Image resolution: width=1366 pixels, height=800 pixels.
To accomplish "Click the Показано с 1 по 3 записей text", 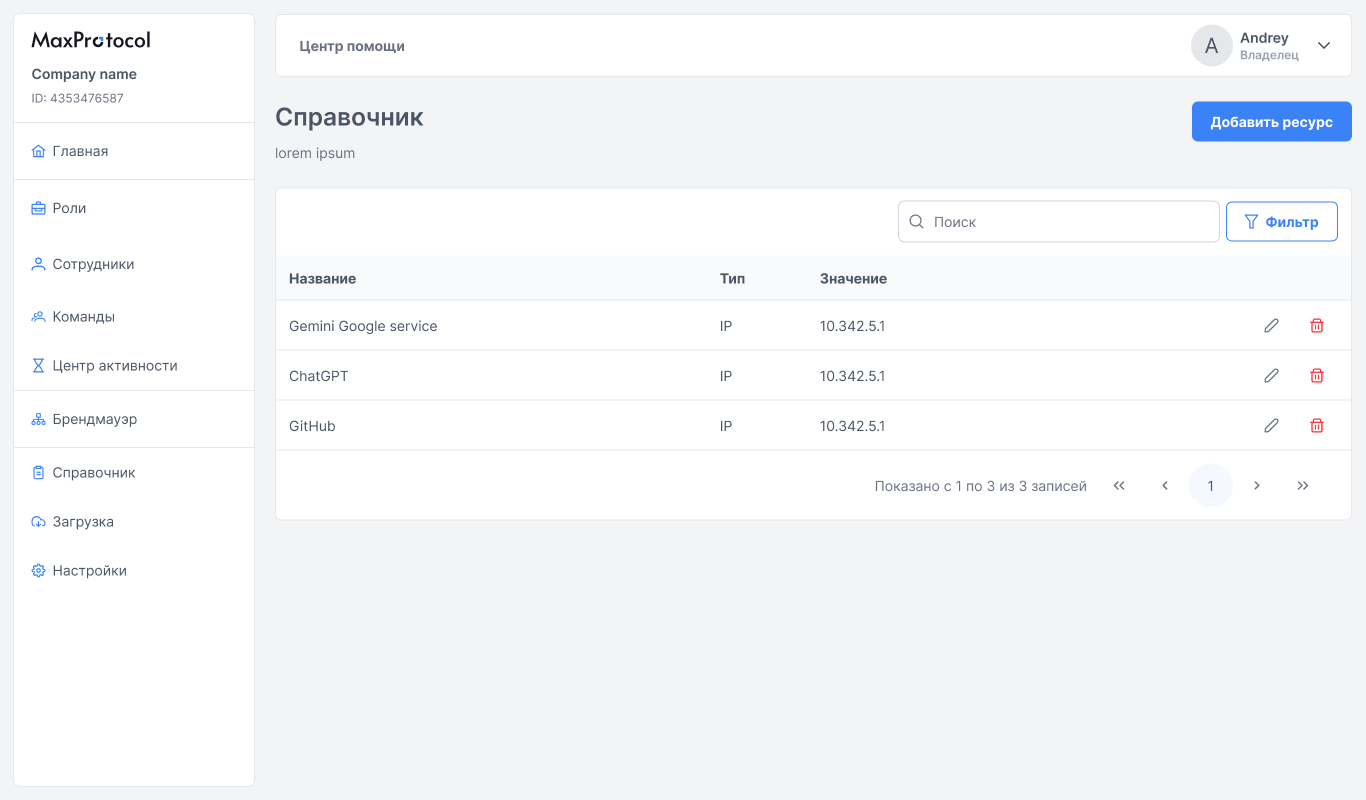I will 980,486.
